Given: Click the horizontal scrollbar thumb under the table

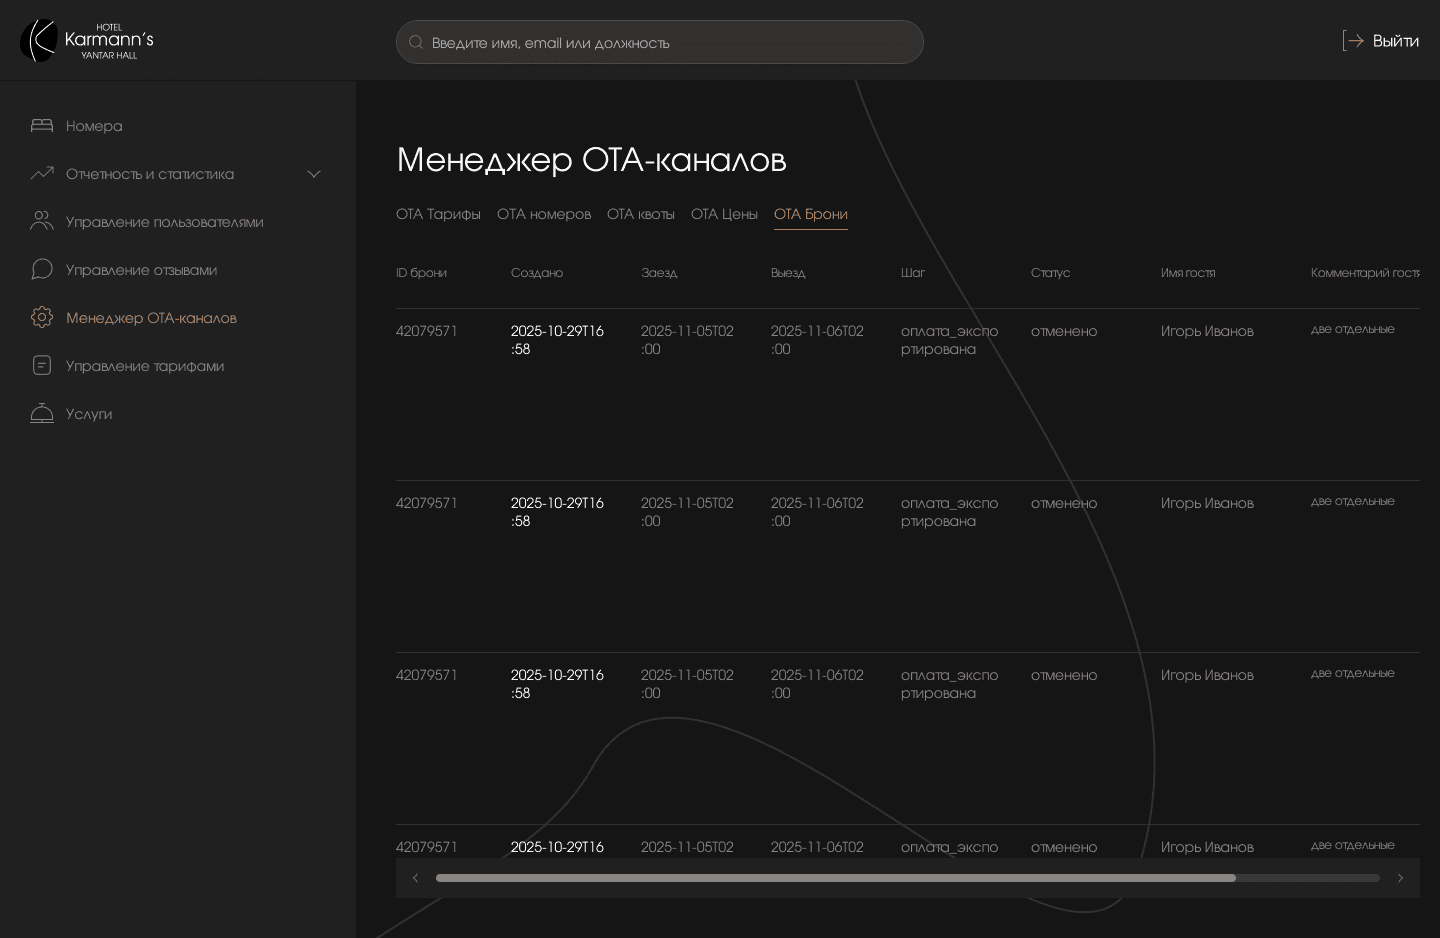Looking at the screenshot, I should click(835, 878).
